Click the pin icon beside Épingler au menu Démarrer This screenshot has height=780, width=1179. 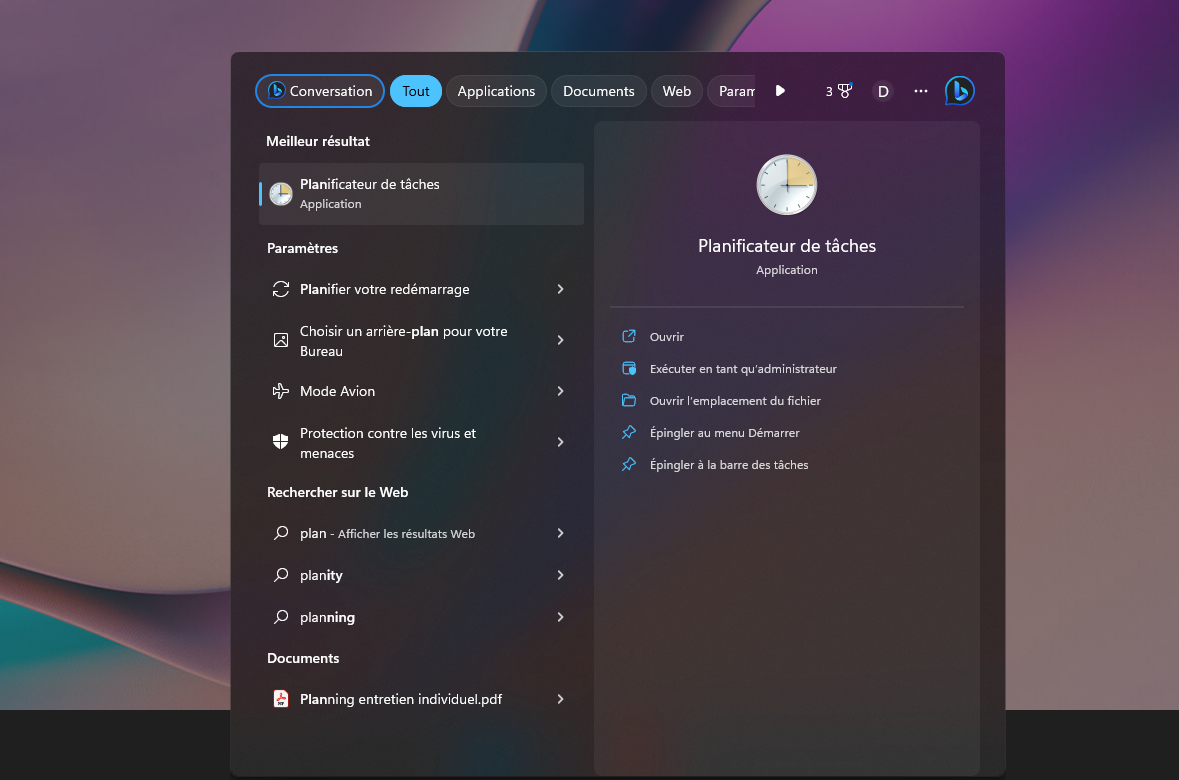tap(629, 433)
